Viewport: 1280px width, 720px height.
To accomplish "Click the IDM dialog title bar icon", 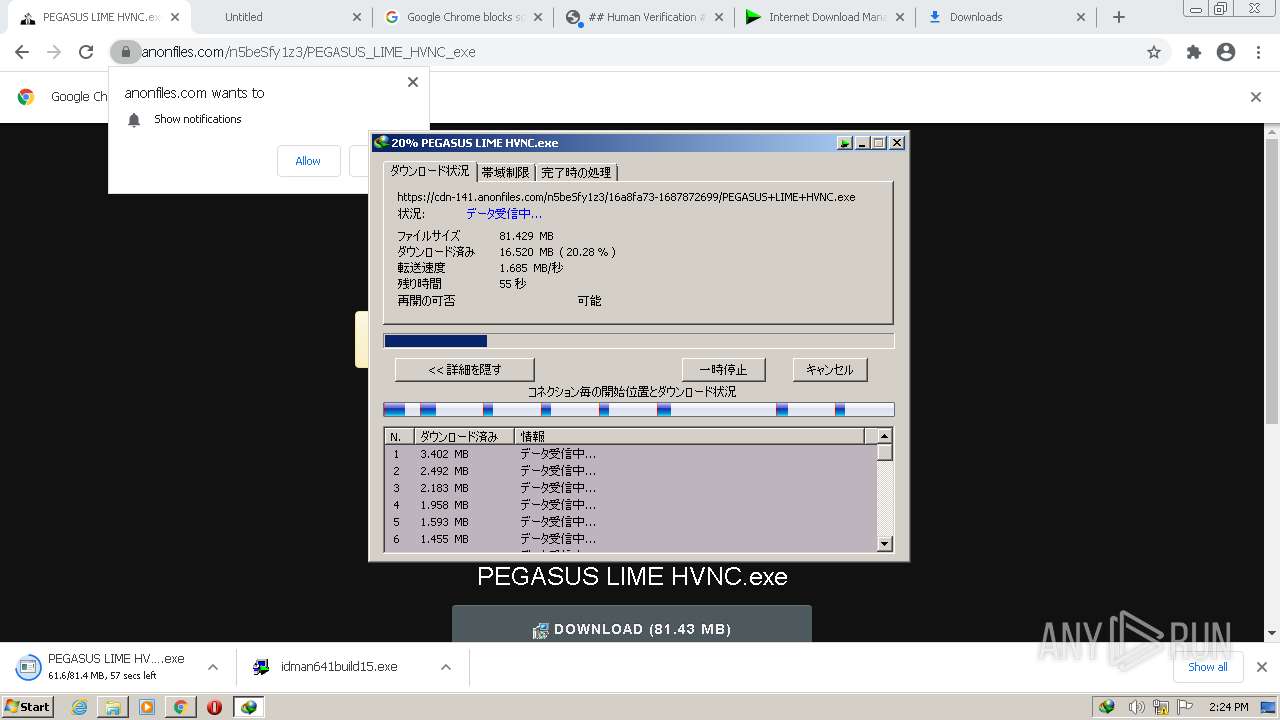I will [x=381, y=143].
